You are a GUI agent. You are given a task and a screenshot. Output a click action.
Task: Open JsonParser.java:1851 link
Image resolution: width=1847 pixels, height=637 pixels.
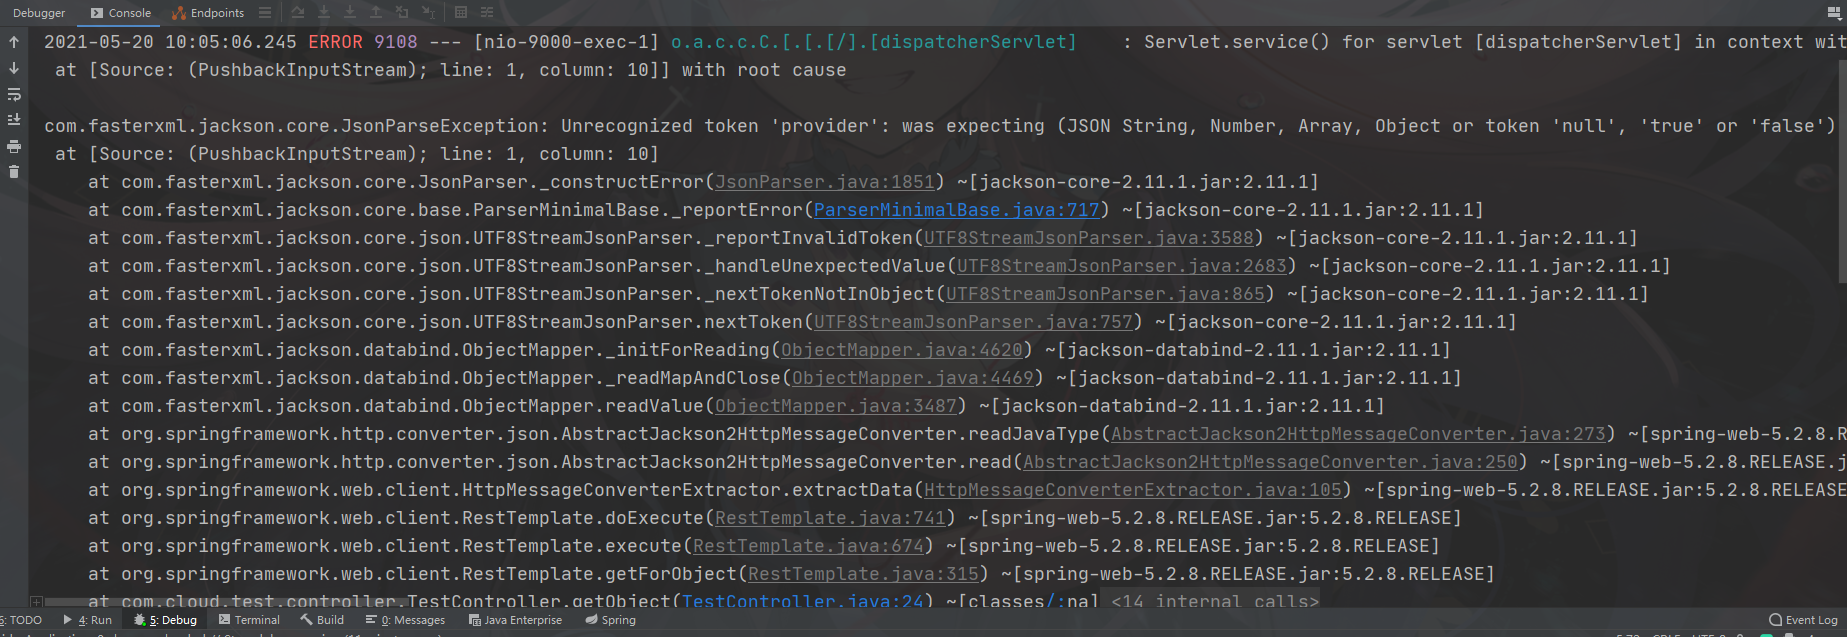[x=825, y=182]
